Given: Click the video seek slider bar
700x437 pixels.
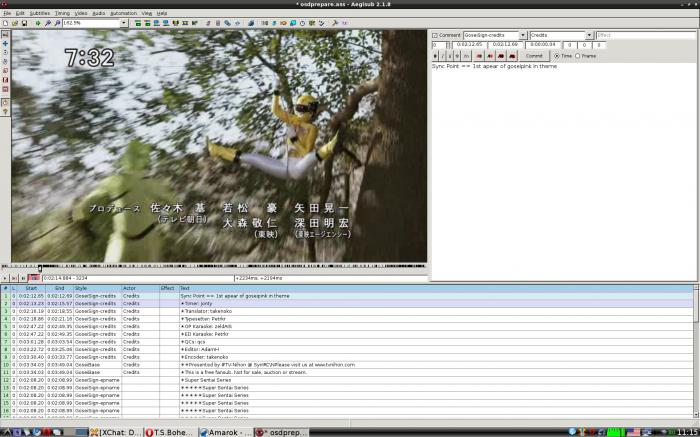Looking at the screenshot, I should (x=213, y=267).
